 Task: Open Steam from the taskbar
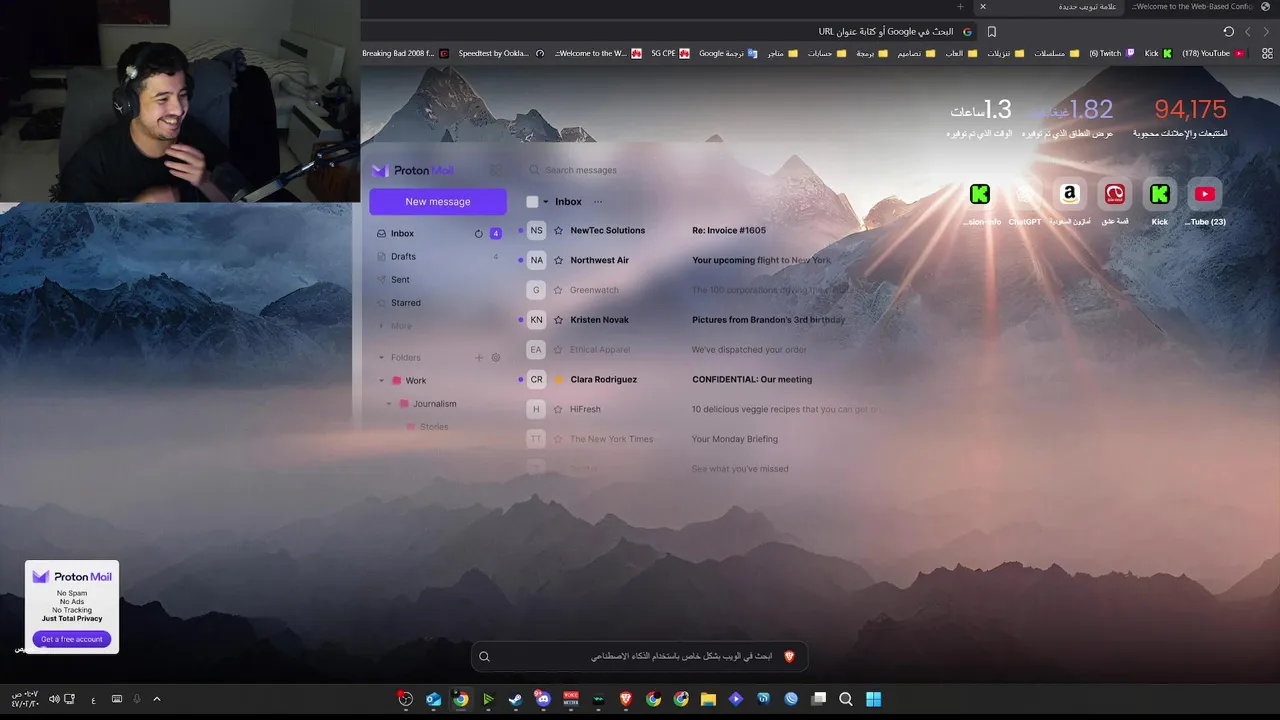pos(515,699)
